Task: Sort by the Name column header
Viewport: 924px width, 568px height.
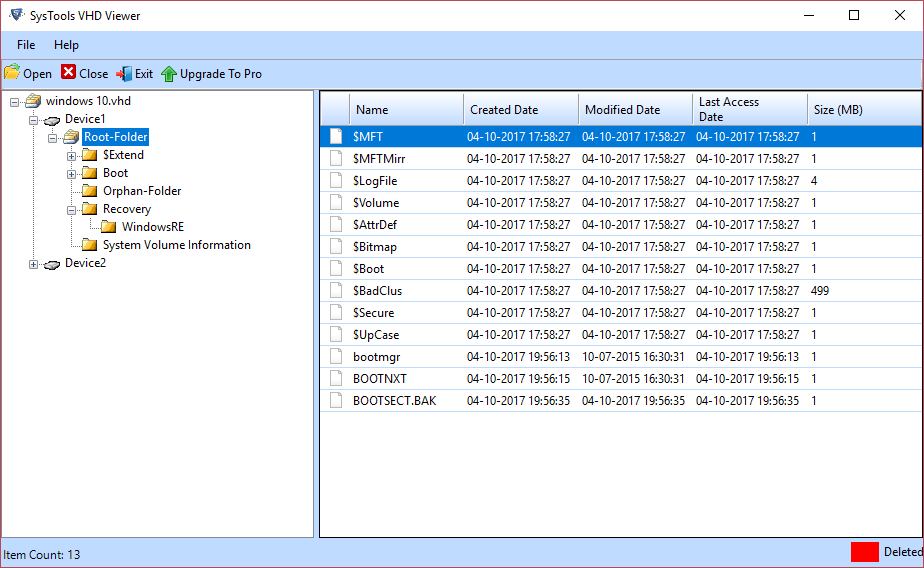Action: click(x=407, y=110)
